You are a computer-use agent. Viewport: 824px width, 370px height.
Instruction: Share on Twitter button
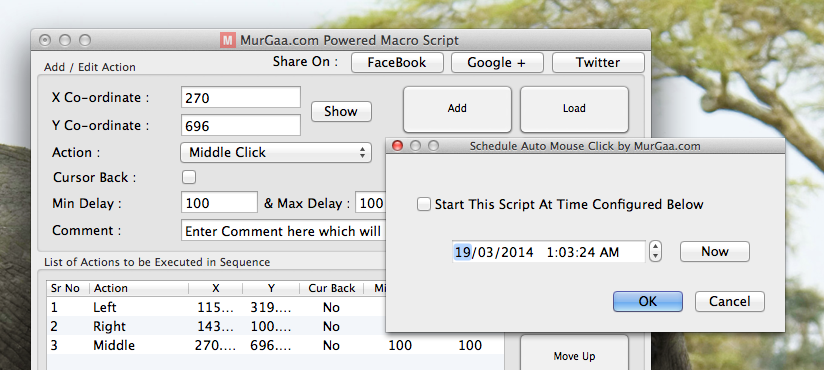click(x=598, y=63)
